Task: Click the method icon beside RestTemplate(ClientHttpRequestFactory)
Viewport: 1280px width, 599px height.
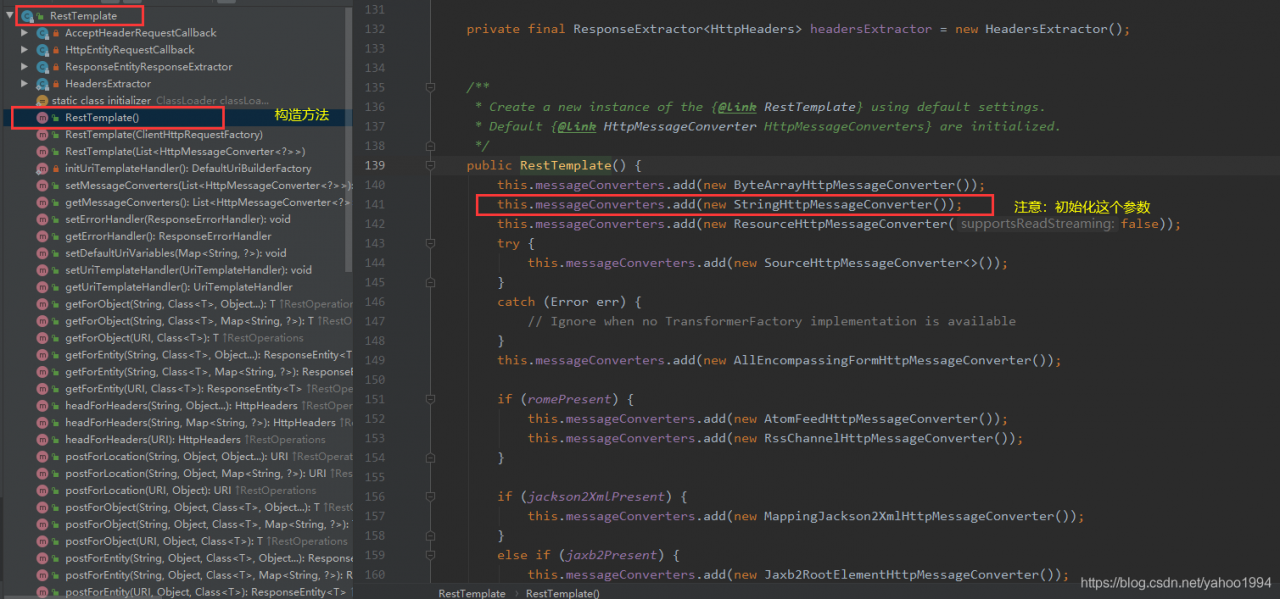Action: [x=42, y=135]
